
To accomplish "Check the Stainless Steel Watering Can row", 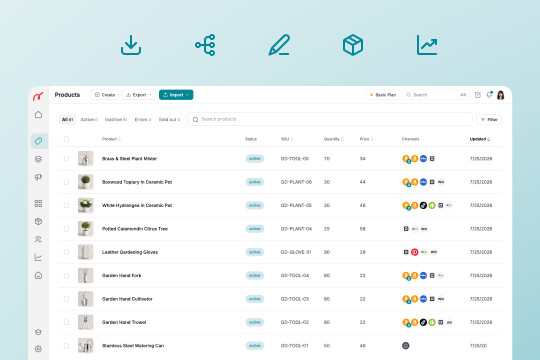I will [x=66, y=346].
